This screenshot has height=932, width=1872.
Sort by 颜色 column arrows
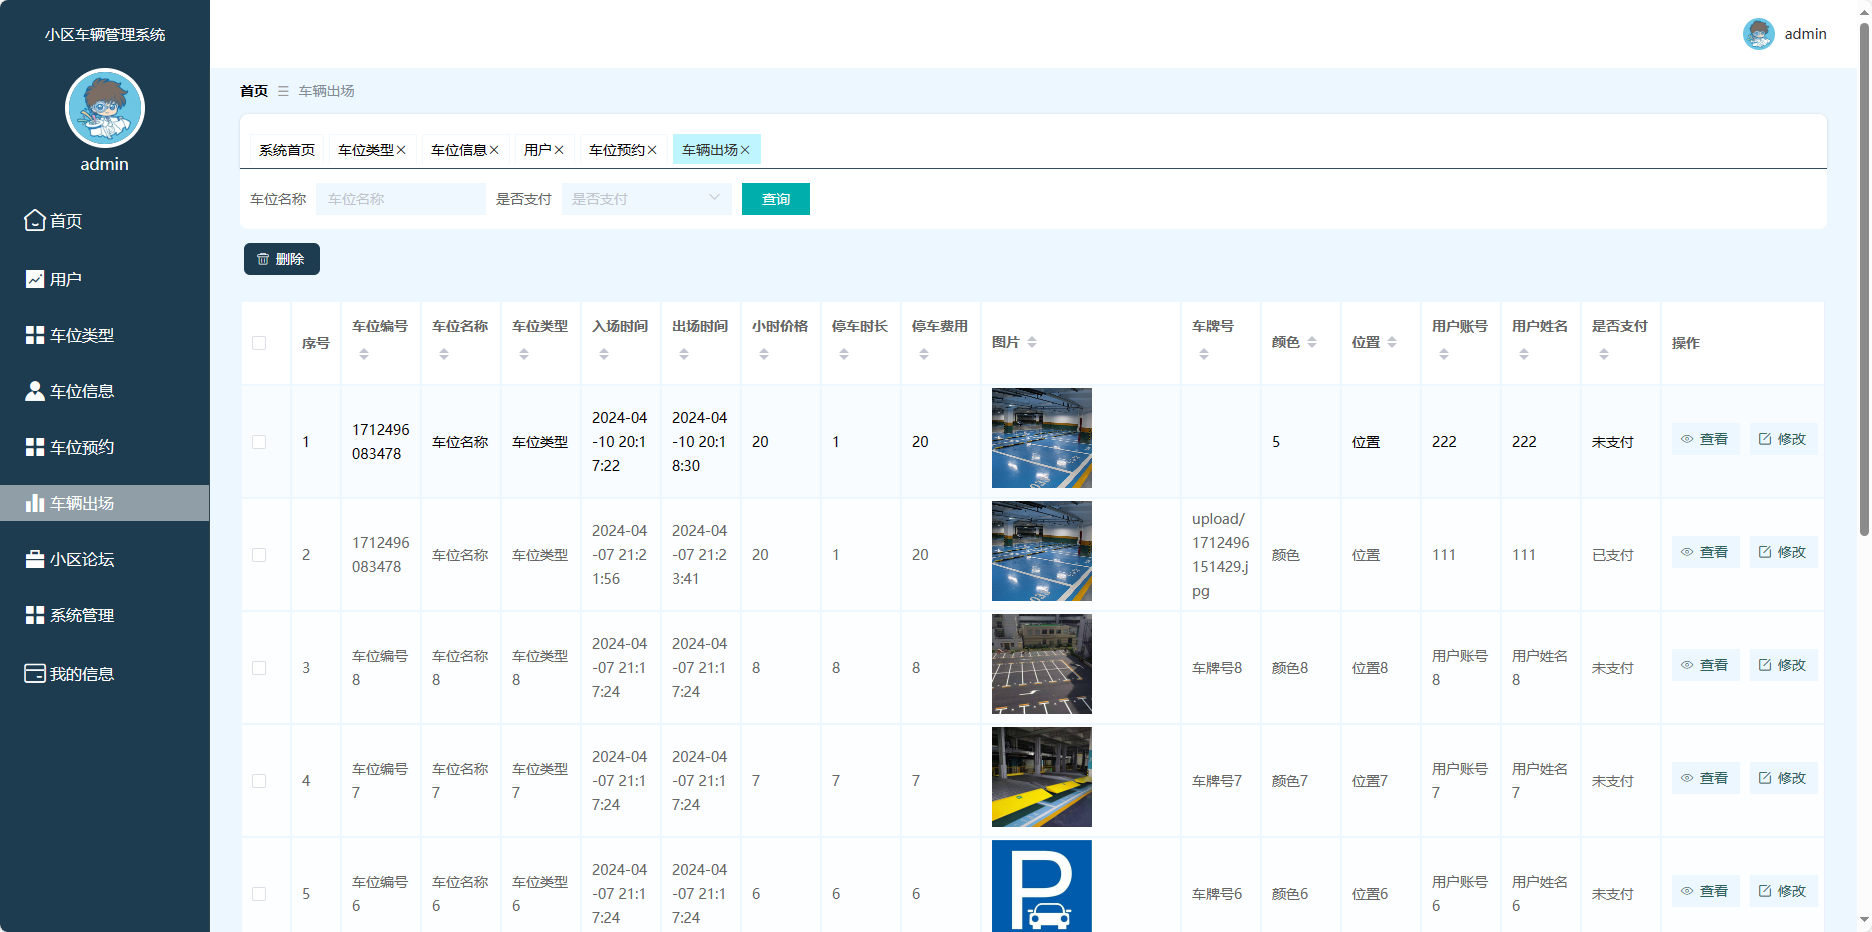[x=1312, y=342]
